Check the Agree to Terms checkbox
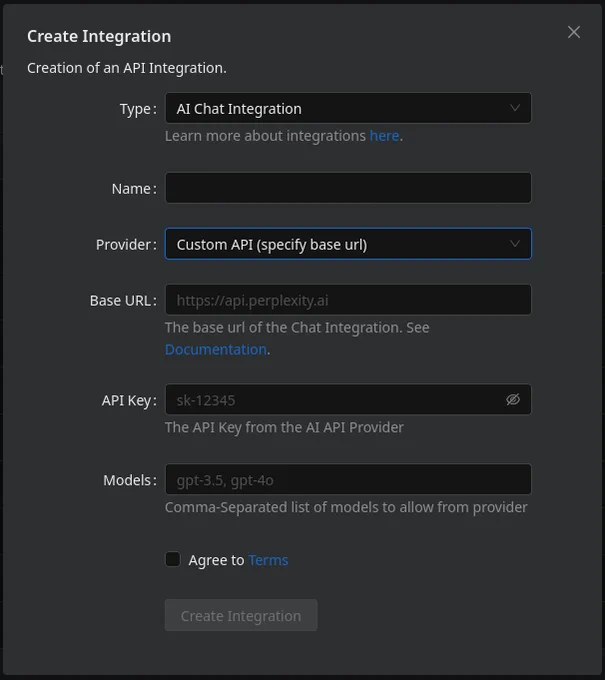605x680 pixels. tap(173, 559)
